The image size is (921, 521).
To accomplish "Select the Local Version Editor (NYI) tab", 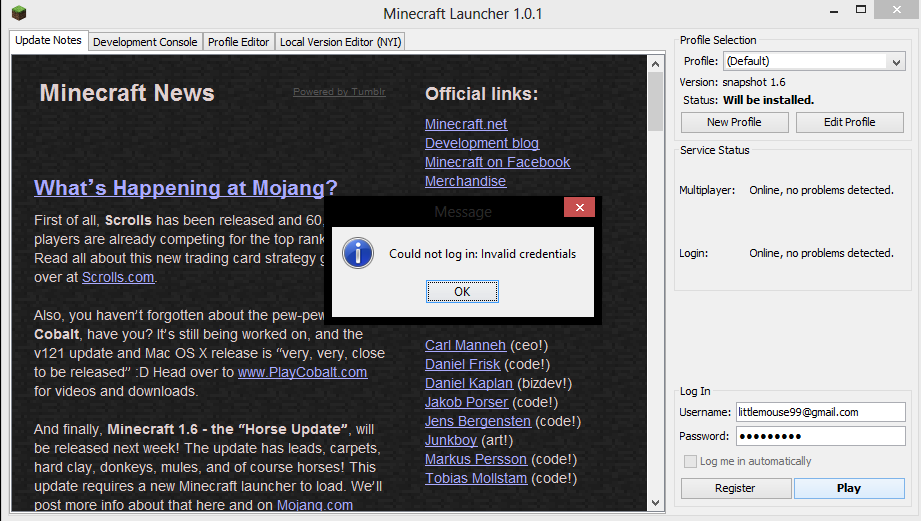I will click(340, 42).
